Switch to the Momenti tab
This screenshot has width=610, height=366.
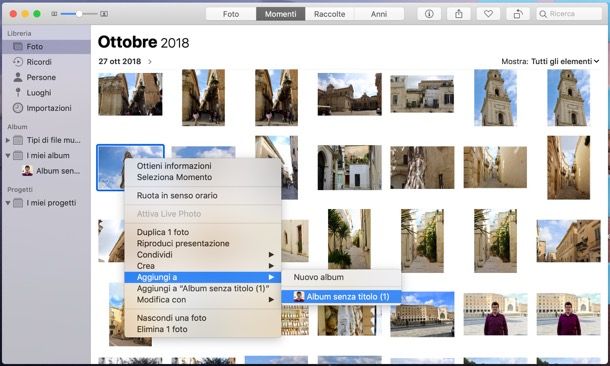(280, 14)
